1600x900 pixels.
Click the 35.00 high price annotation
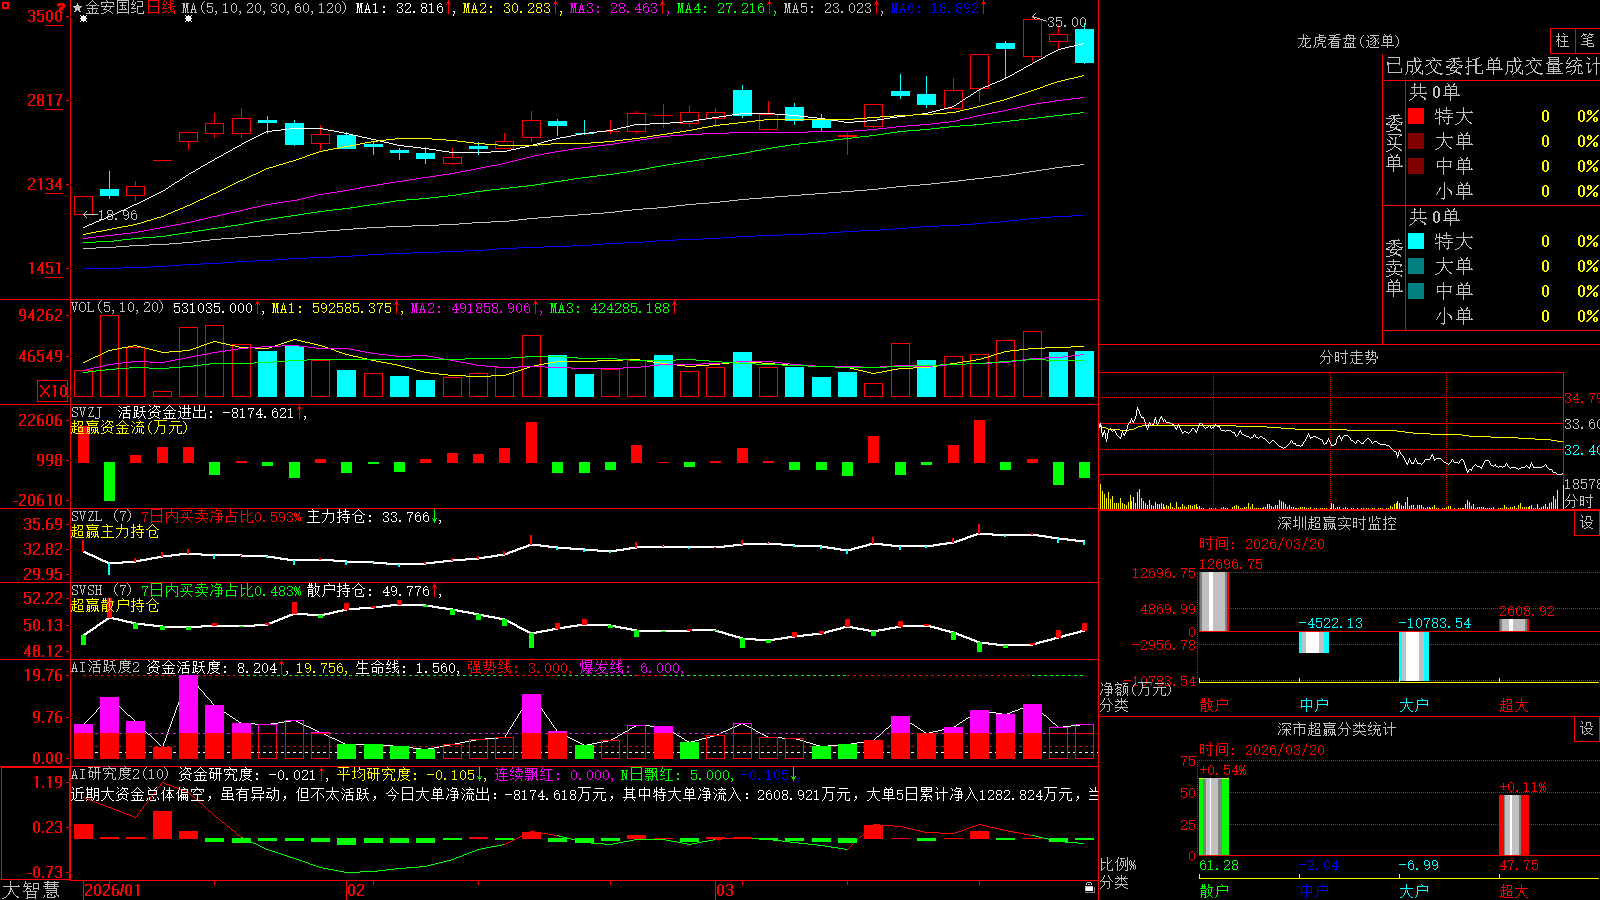pos(1066,22)
